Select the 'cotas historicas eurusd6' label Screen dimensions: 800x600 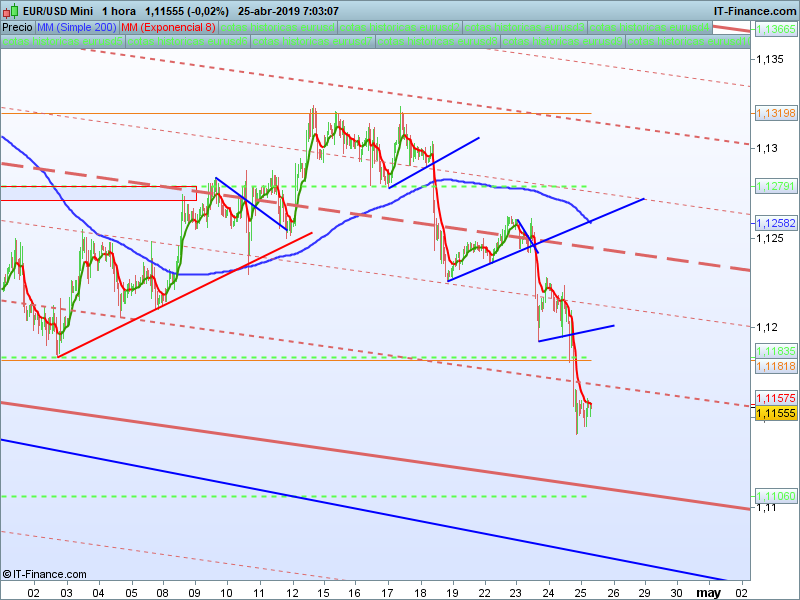click(x=187, y=41)
